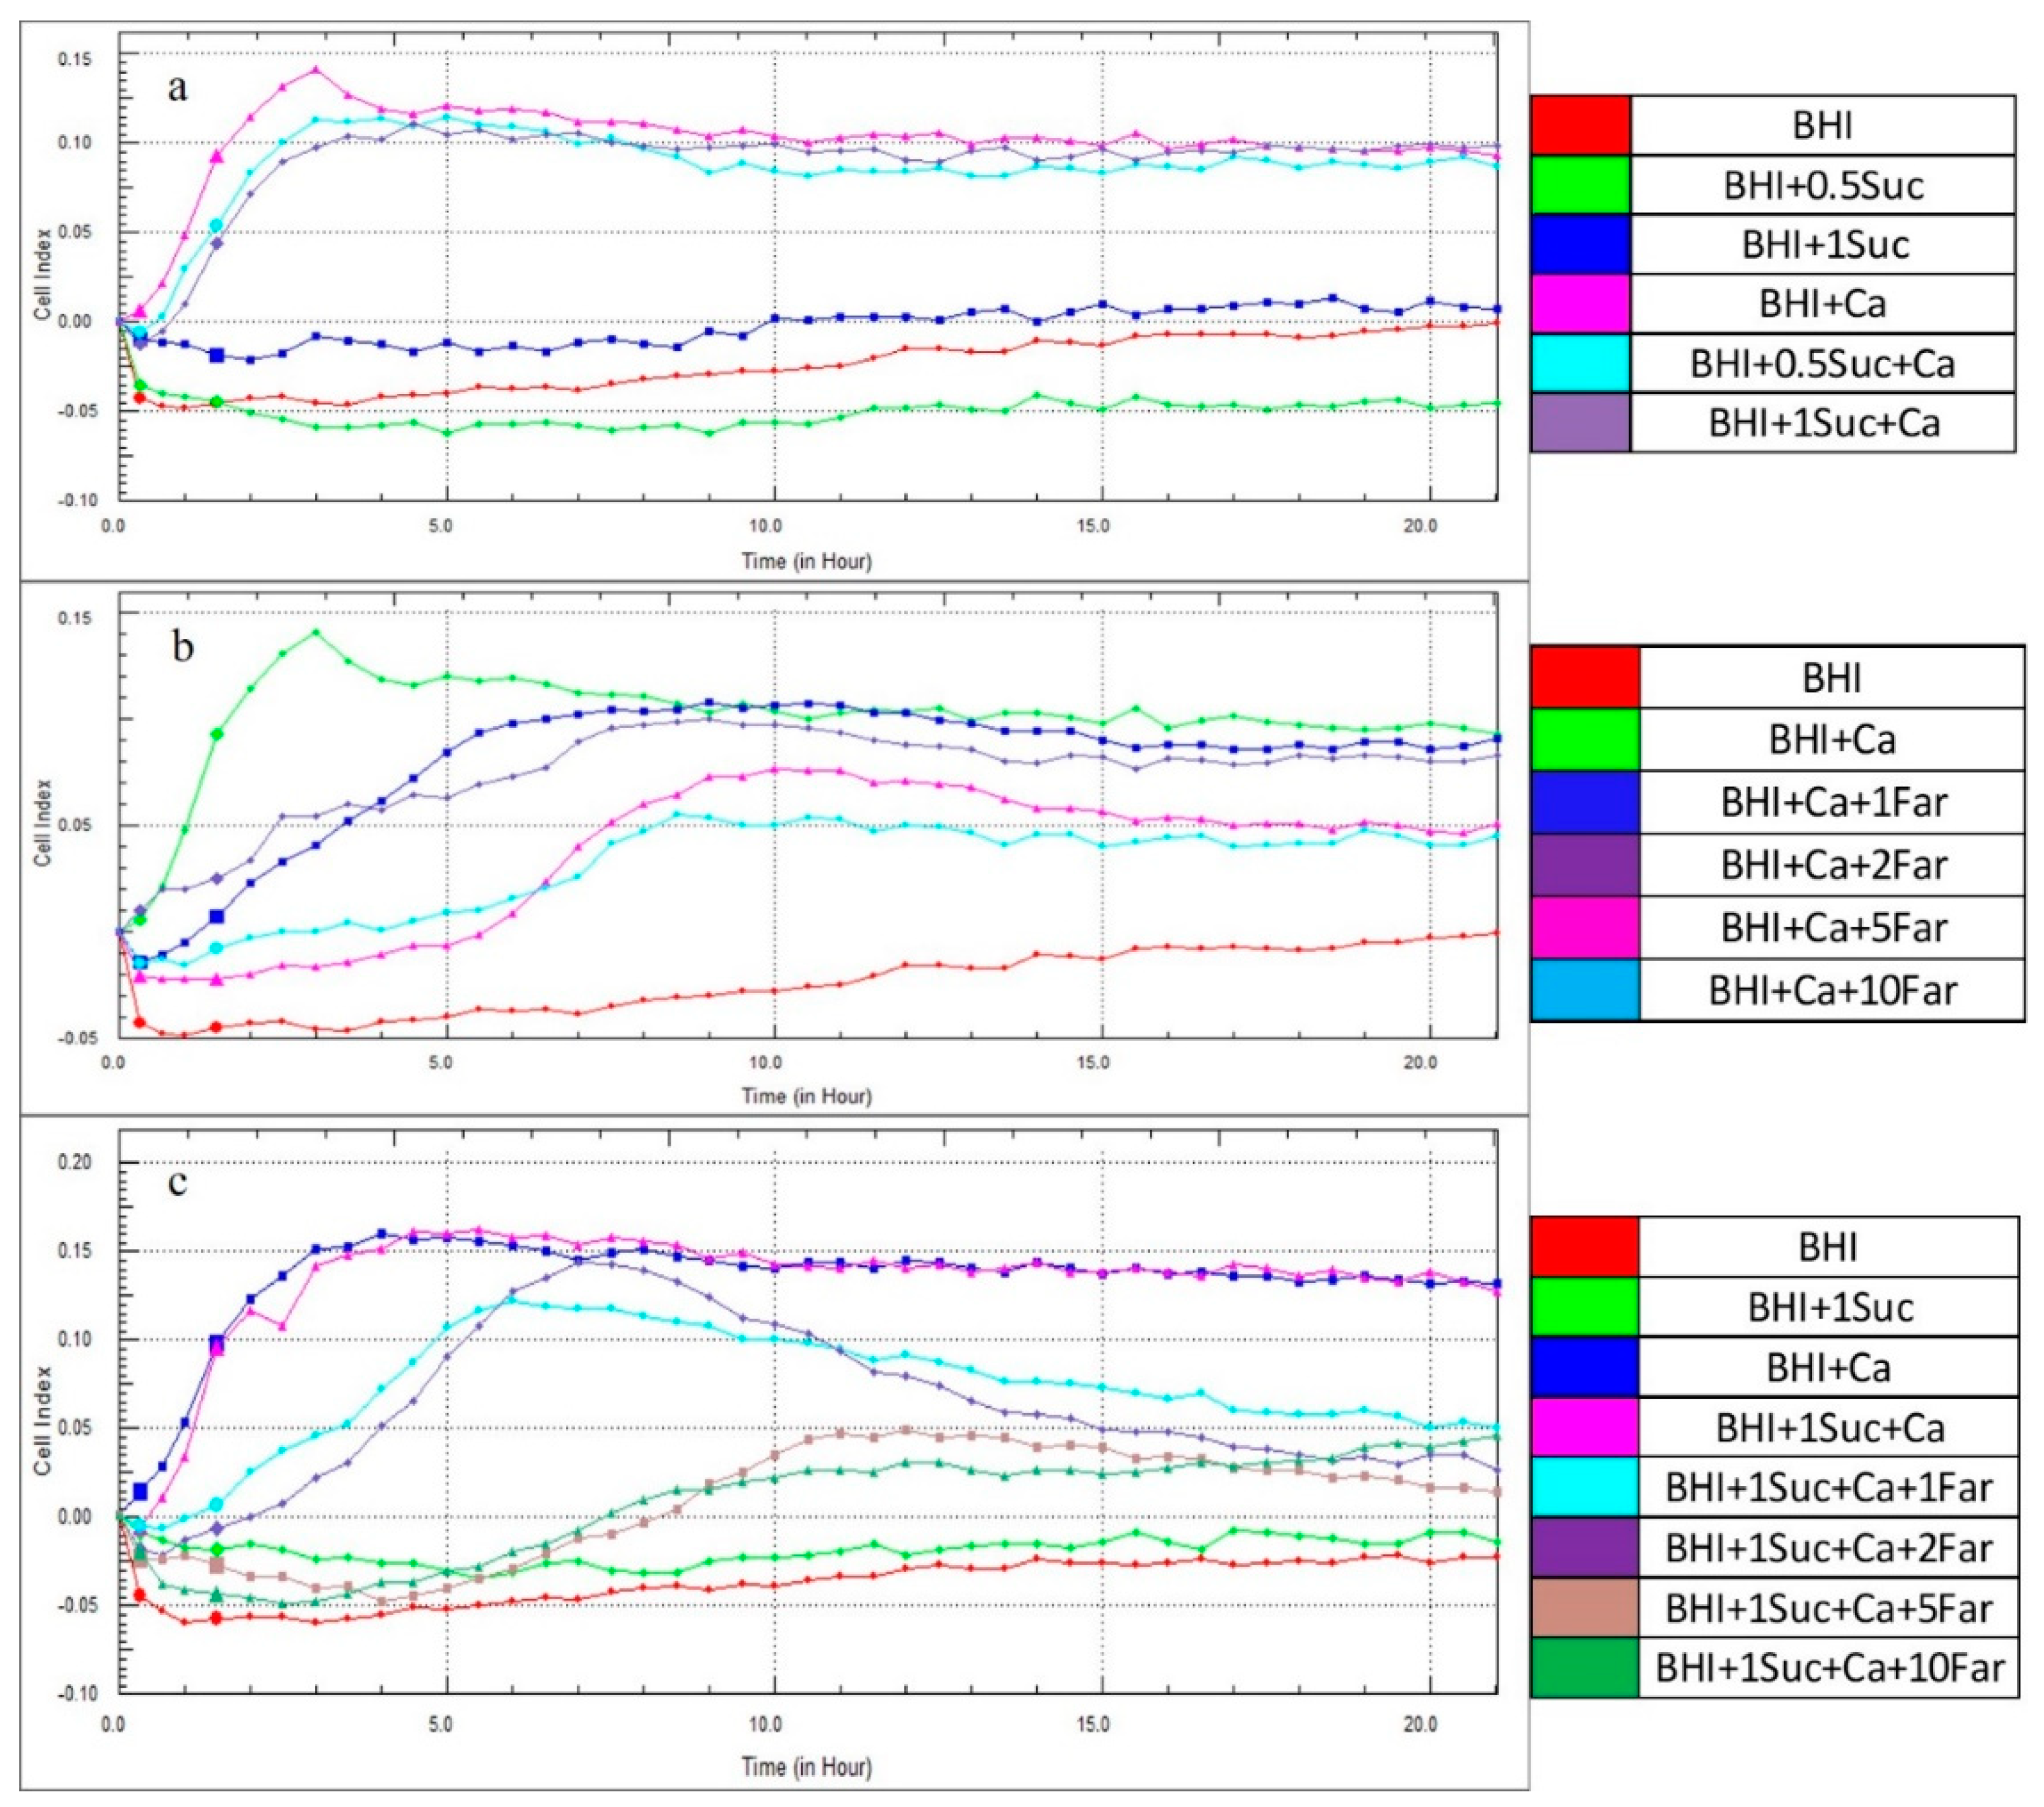Select the BHI+1Suc label in legend a
Screen dimensions: 2044x1807
click(x=1824, y=245)
